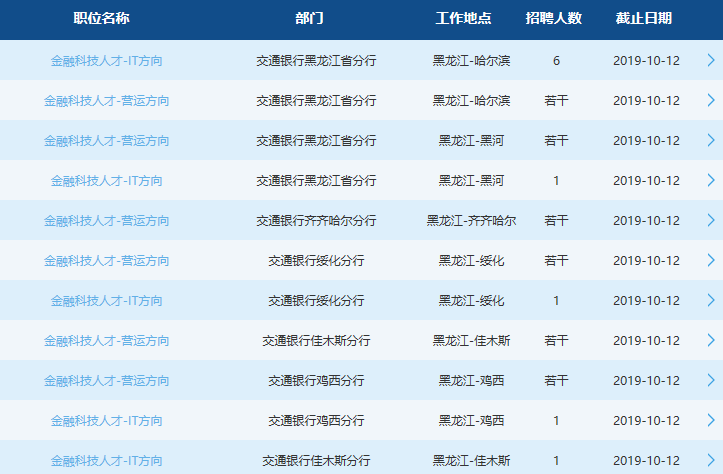
Task: Open the 金融科技人才-IT方向 link for 黑河
Action: click(107, 181)
